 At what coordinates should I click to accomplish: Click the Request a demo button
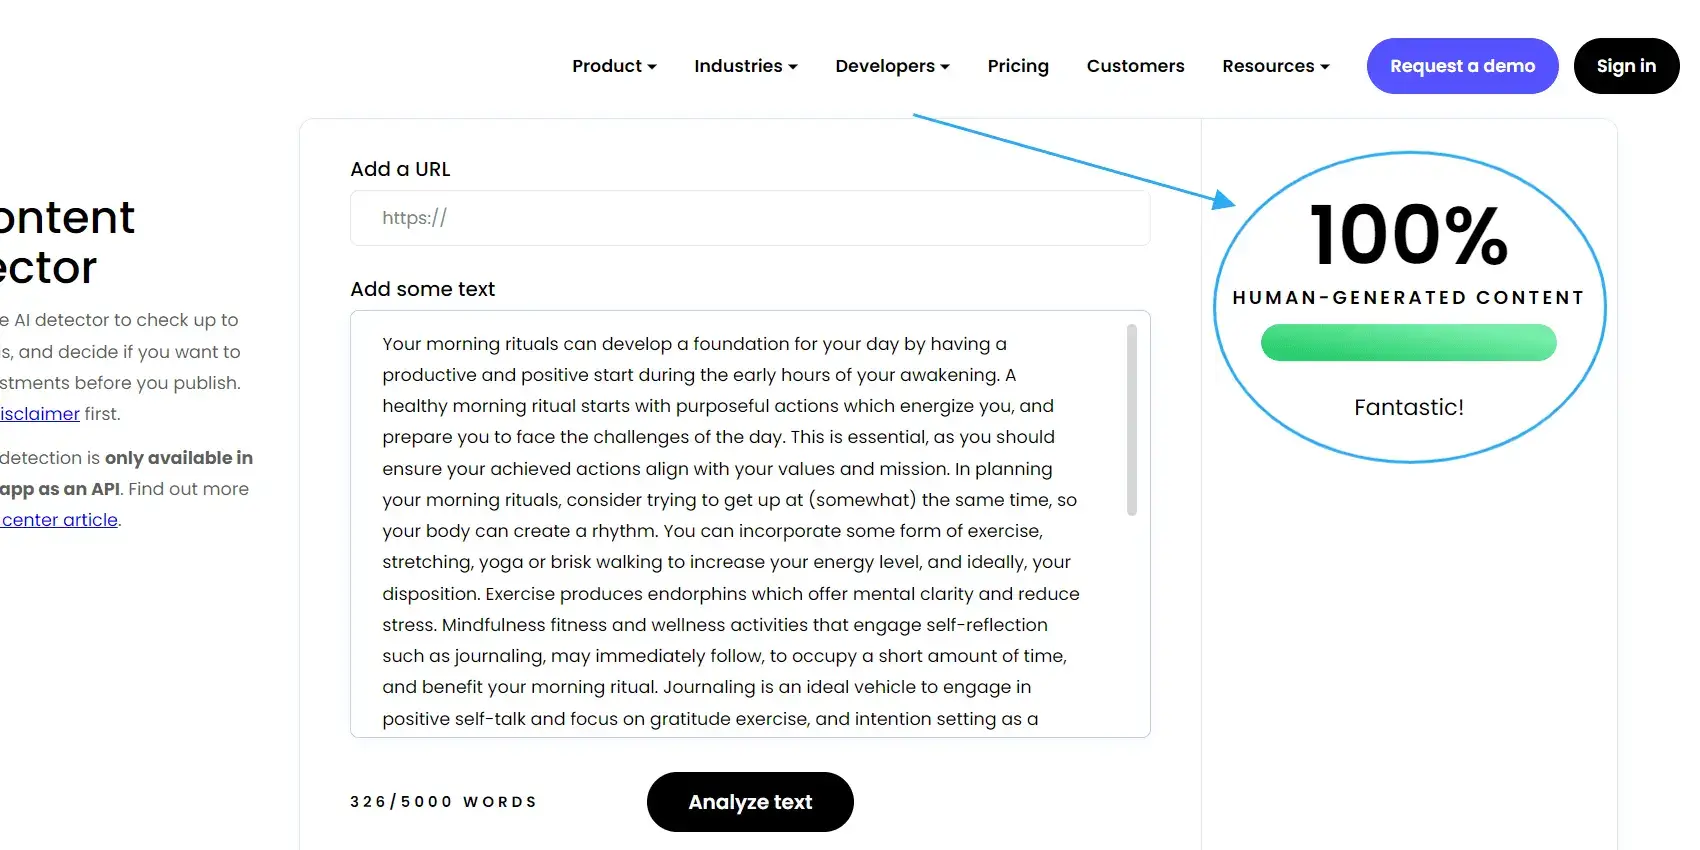tap(1462, 66)
